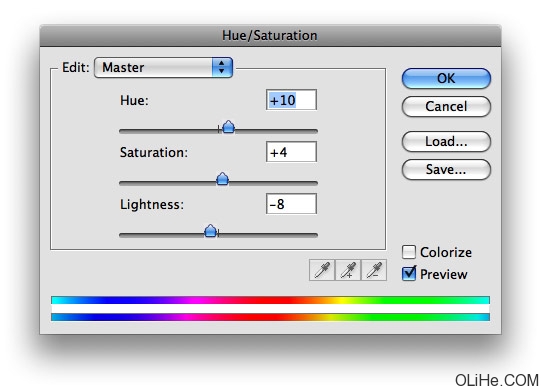This screenshot has width=541, height=389.
Task: Focus the Lightness value field
Action: pyautogui.click(x=291, y=204)
